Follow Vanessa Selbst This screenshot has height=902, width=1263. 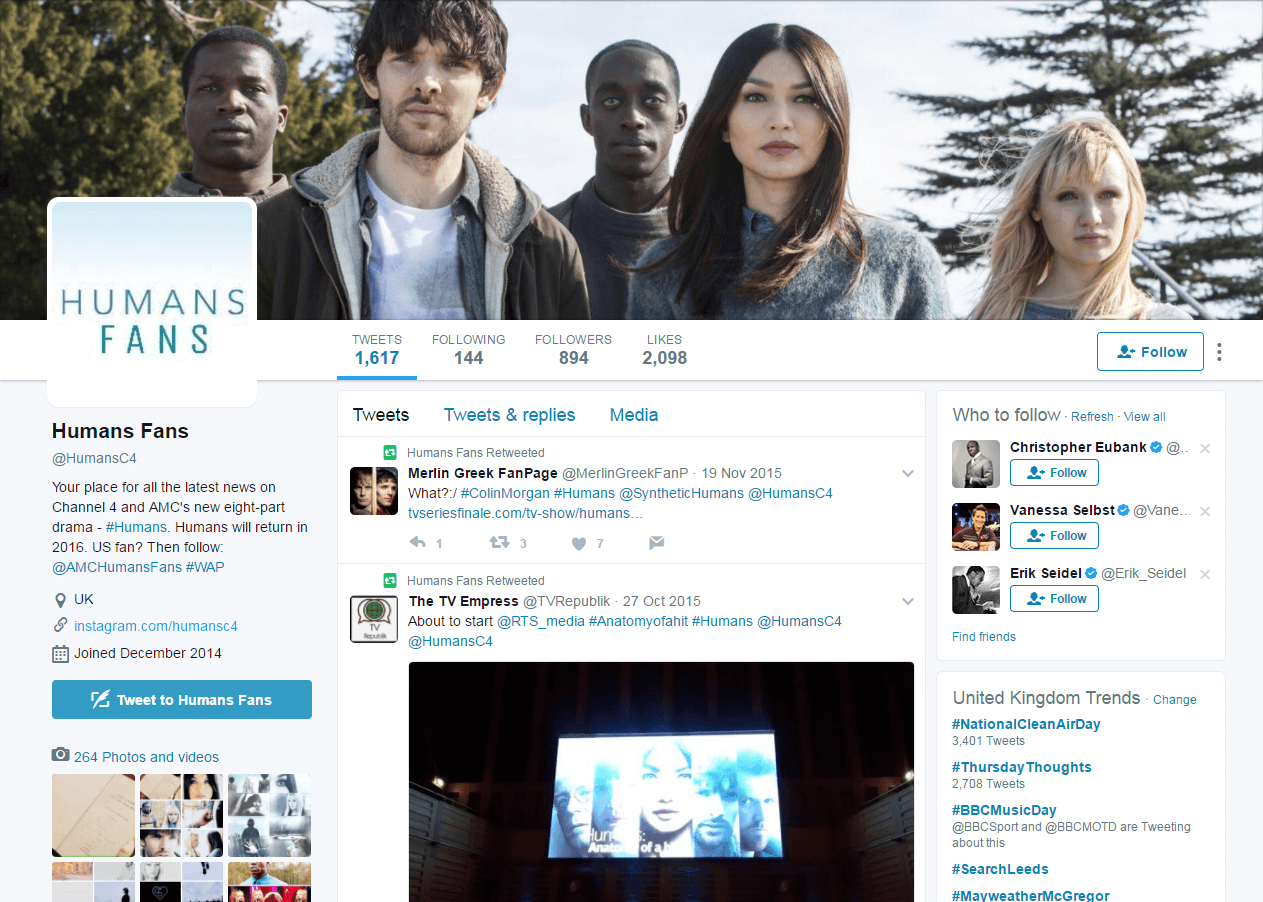1054,536
